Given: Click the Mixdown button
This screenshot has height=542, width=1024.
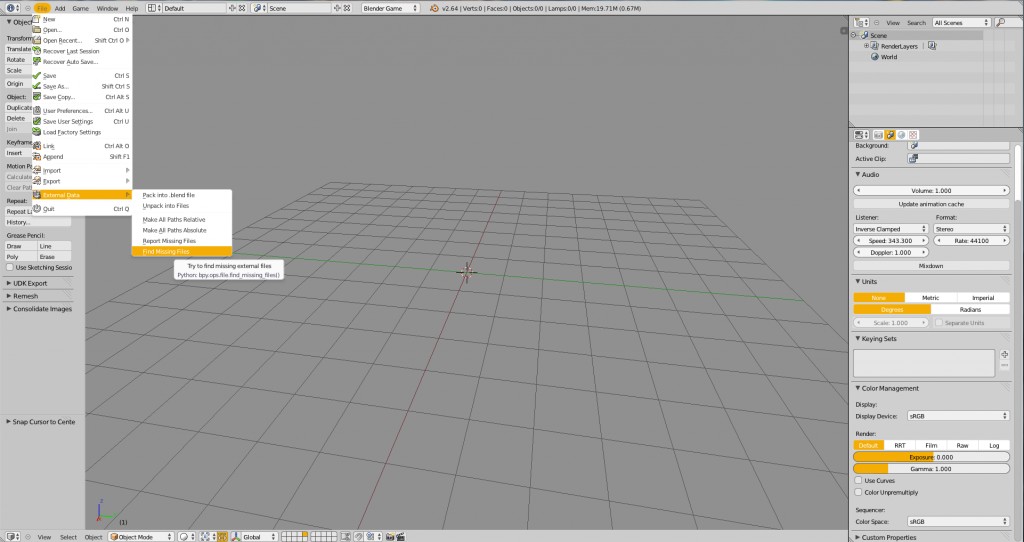Looking at the screenshot, I should pyautogui.click(x=930, y=266).
